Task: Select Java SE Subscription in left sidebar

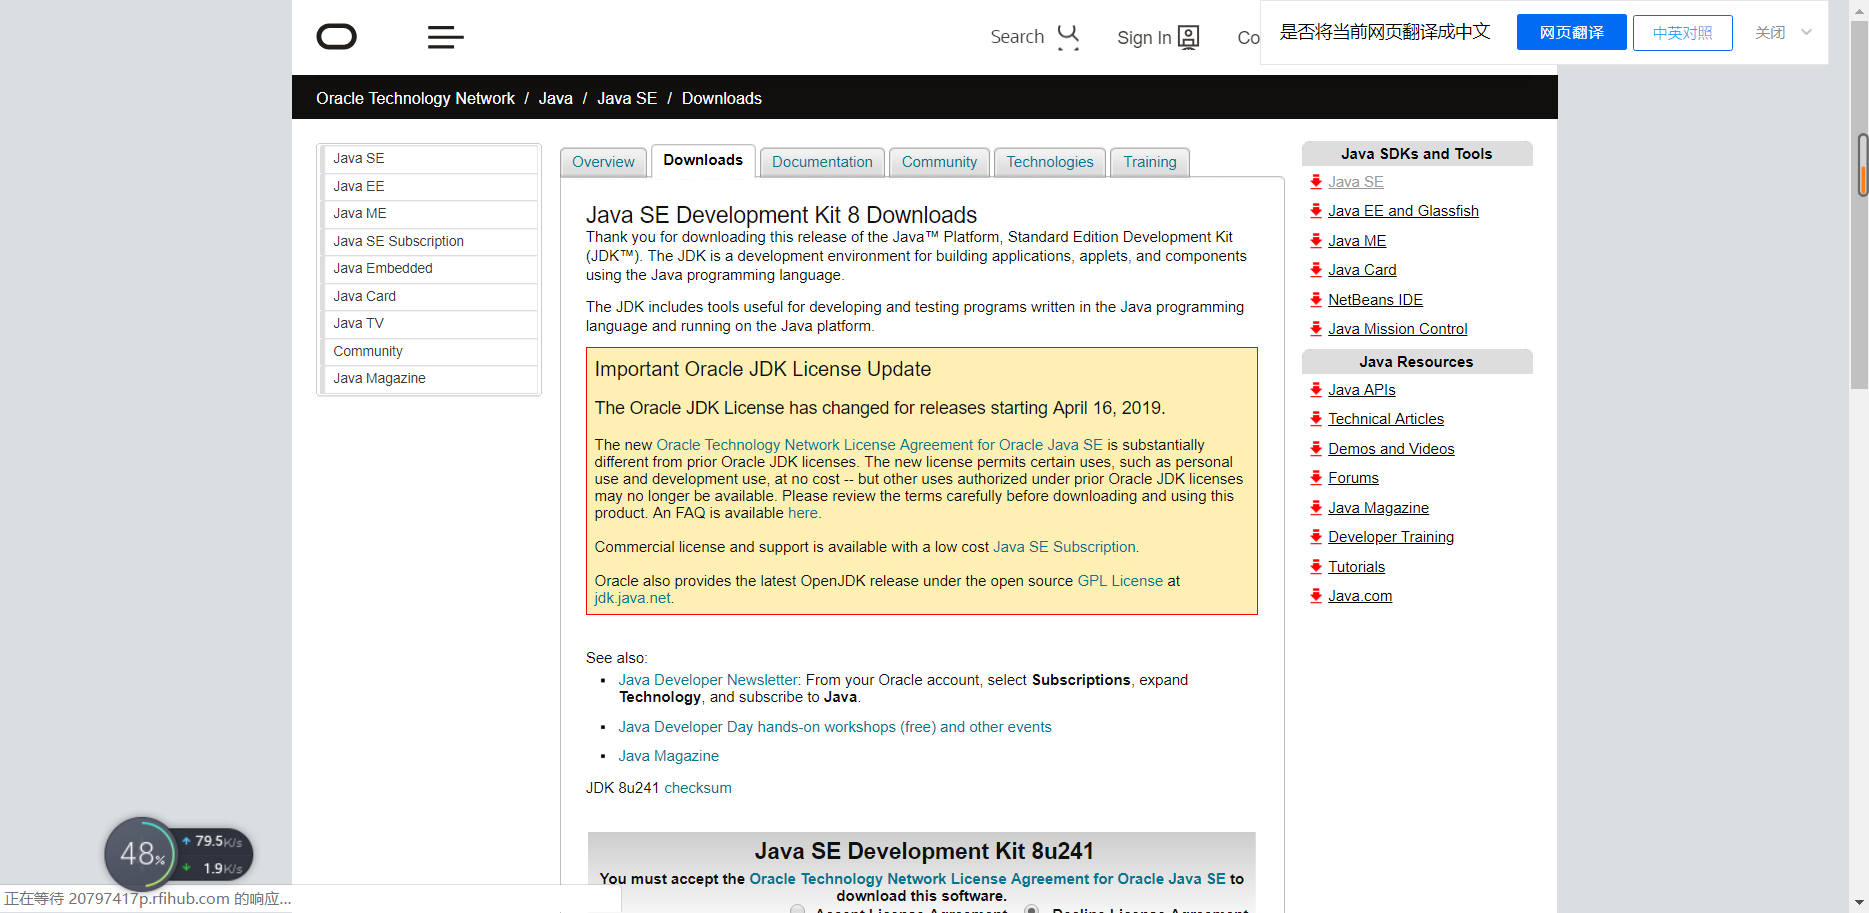Action: coord(430,242)
